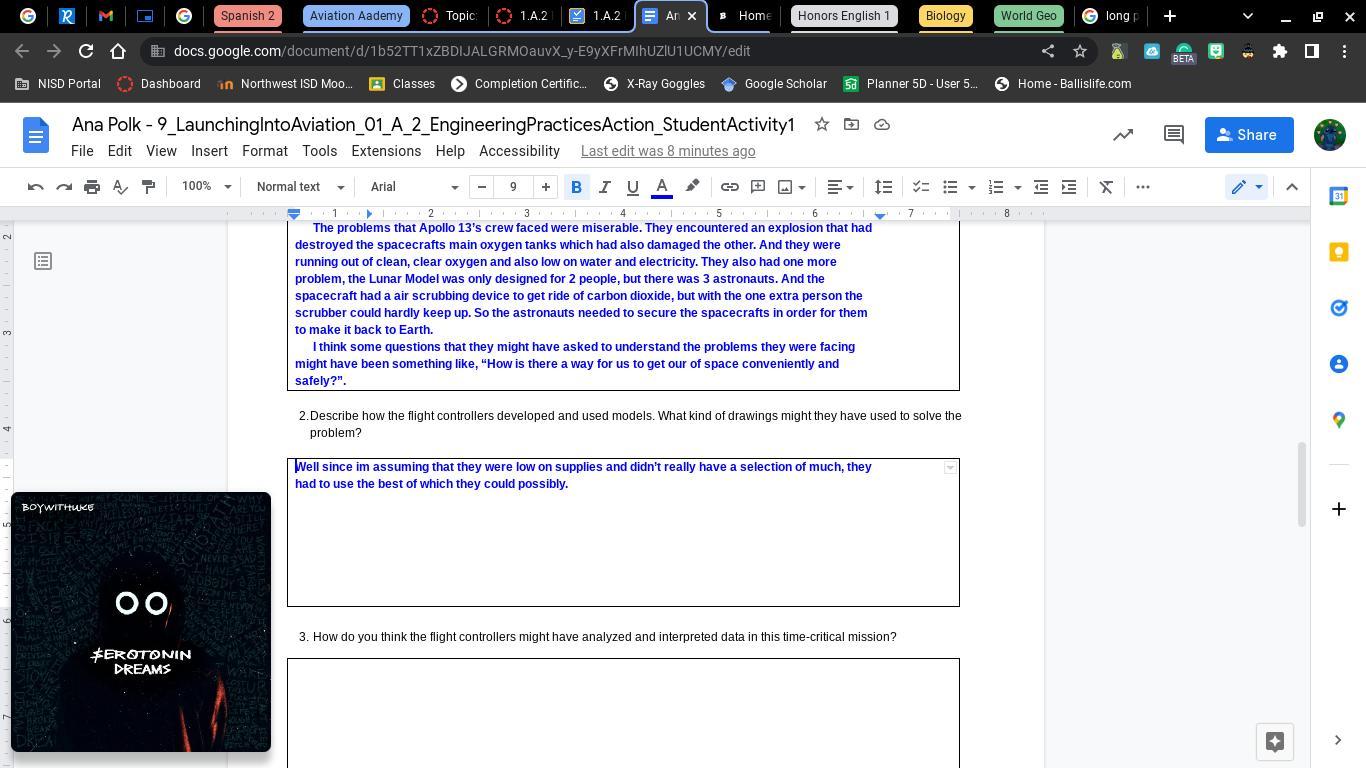Hide the menus with the up chevron
The width and height of the screenshot is (1366, 768).
(x=1291, y=187)
